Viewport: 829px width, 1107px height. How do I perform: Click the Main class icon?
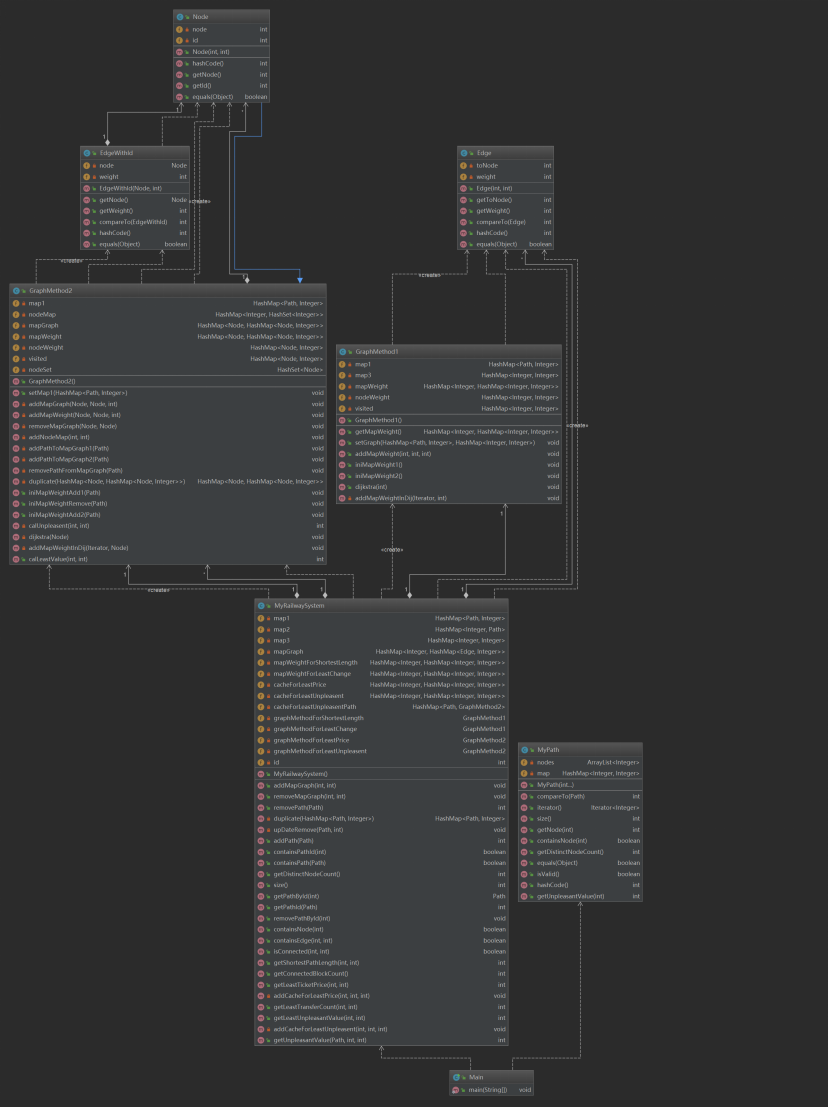pos(456,1077)
